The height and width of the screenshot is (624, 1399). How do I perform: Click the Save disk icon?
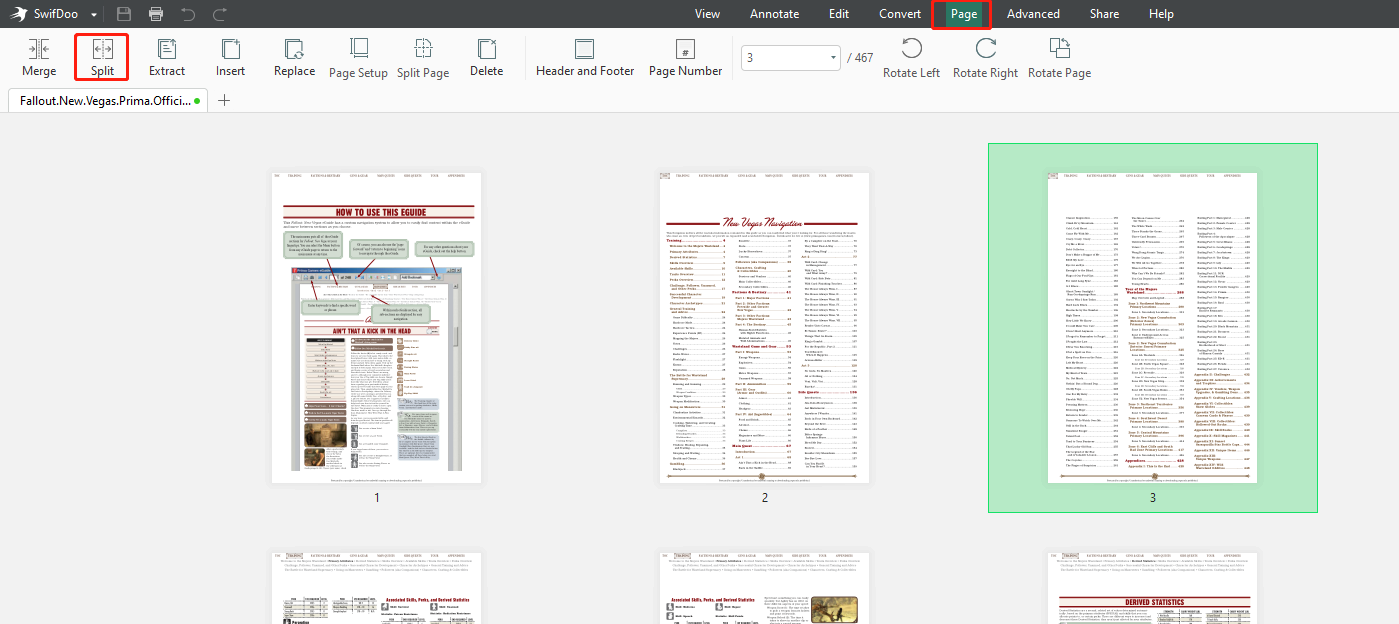pyautogui.click(x=124, y=14)
